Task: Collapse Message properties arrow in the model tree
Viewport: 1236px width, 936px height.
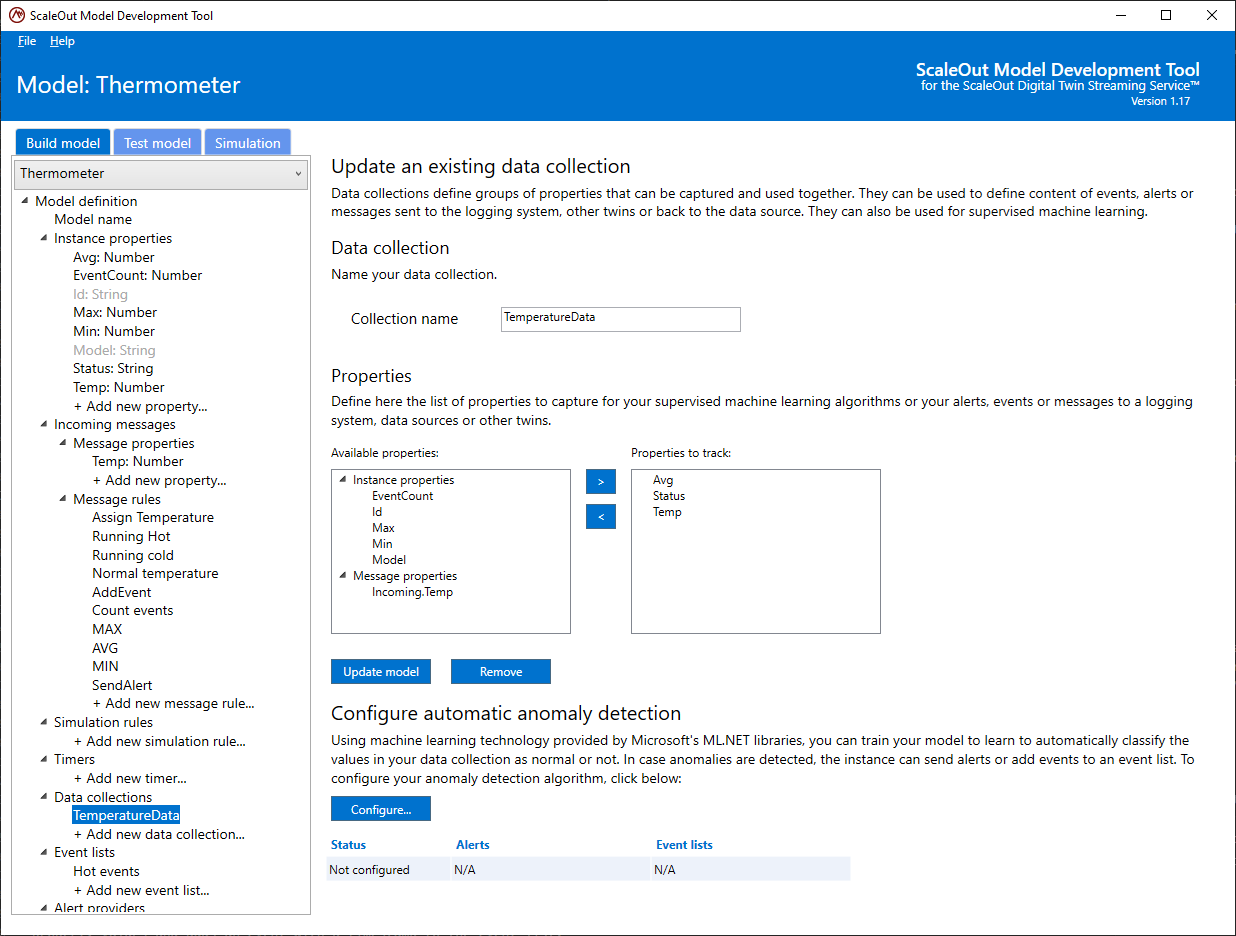Action: pos(62,443)
